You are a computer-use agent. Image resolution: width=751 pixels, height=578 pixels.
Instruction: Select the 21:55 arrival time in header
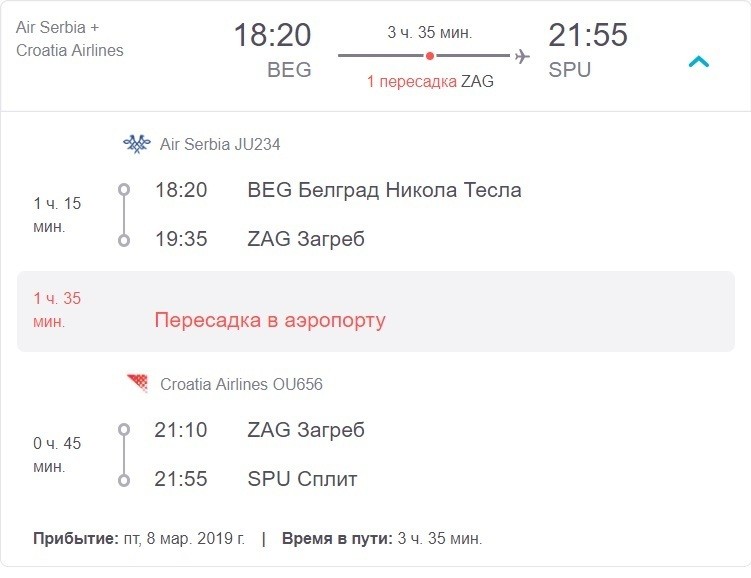point(588,36)
